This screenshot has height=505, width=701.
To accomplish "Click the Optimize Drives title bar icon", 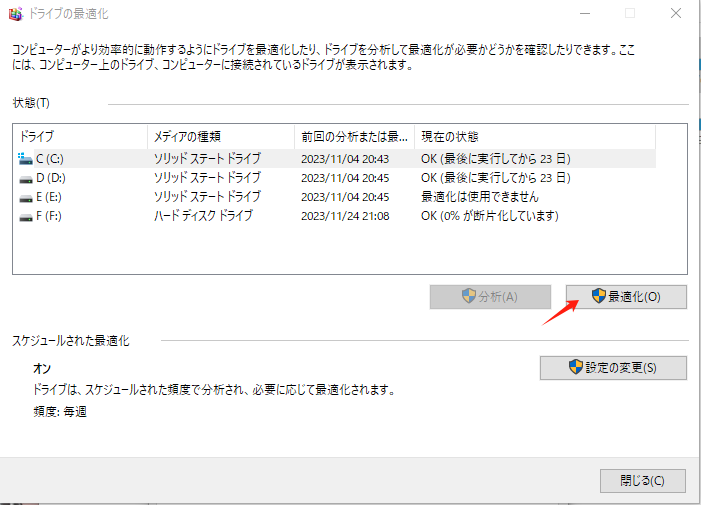I will [13, 14].
